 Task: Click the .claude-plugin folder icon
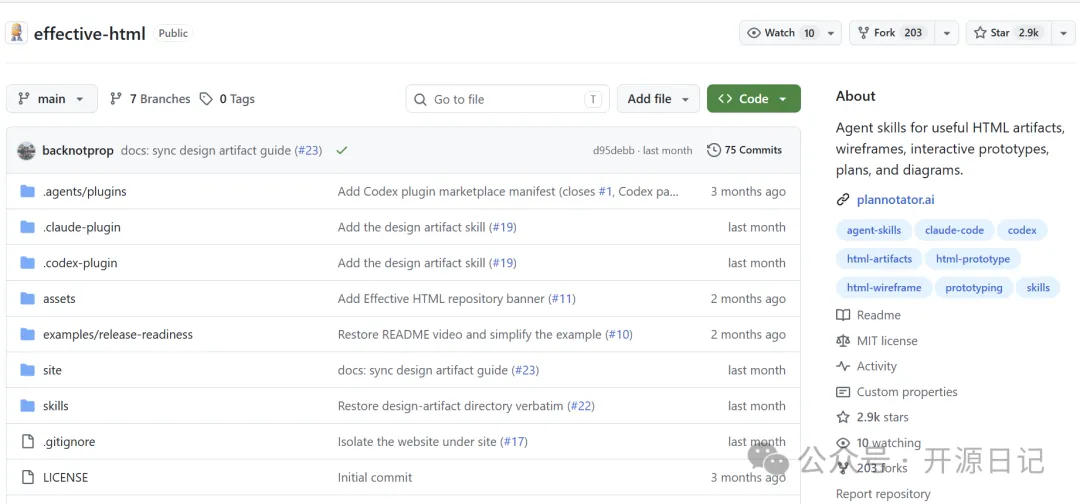click(x=28, y=227)
